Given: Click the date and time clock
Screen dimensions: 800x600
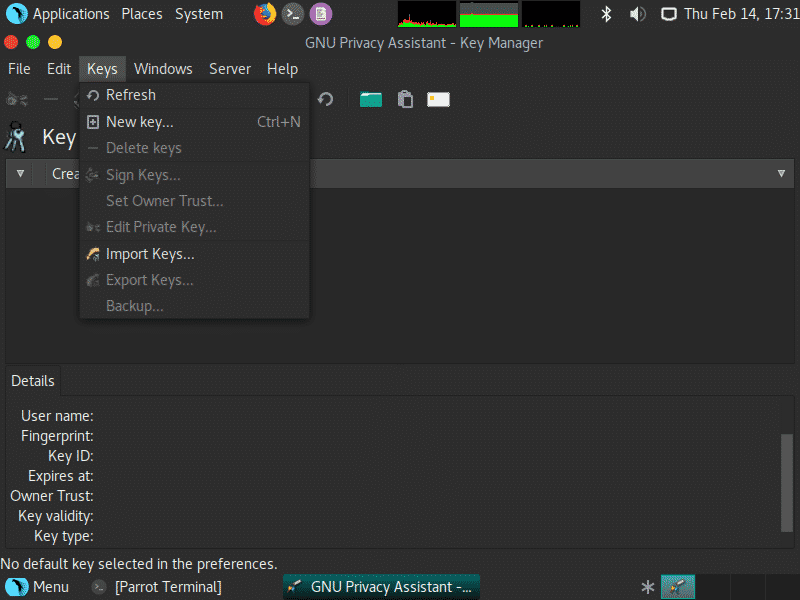Looking at the screenshot, I should point(741,14).
